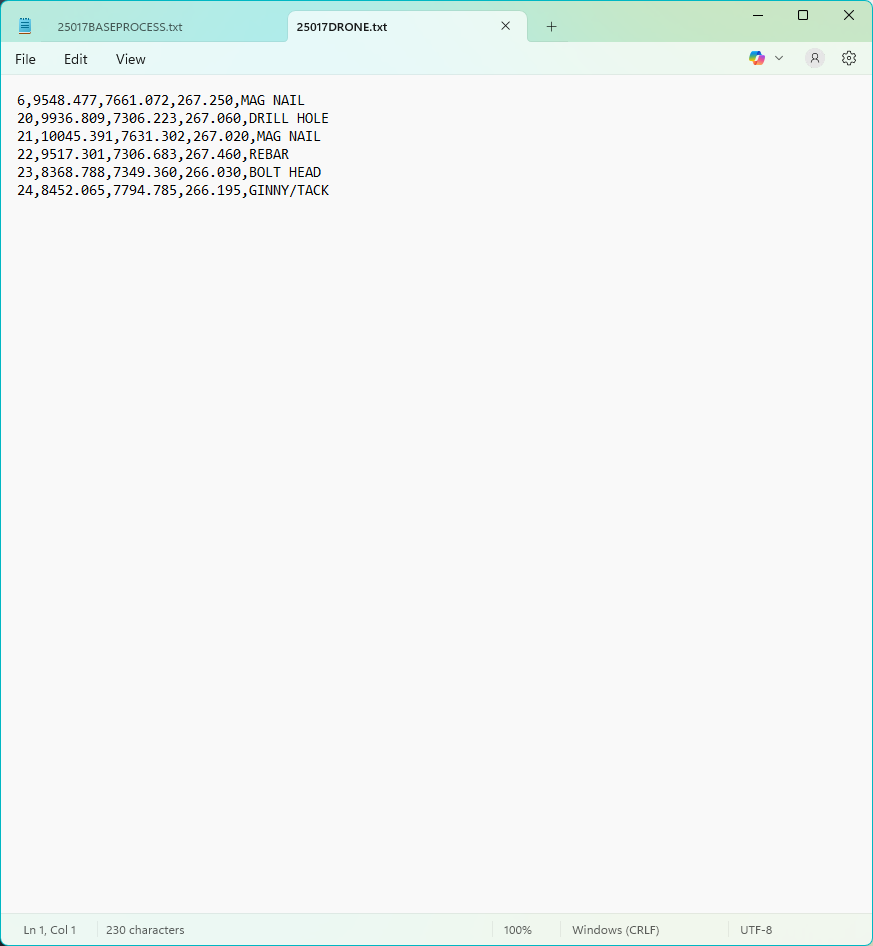Close the Notepad window
The width and height of the screenshot is (873, 946).
click(848, 16)
